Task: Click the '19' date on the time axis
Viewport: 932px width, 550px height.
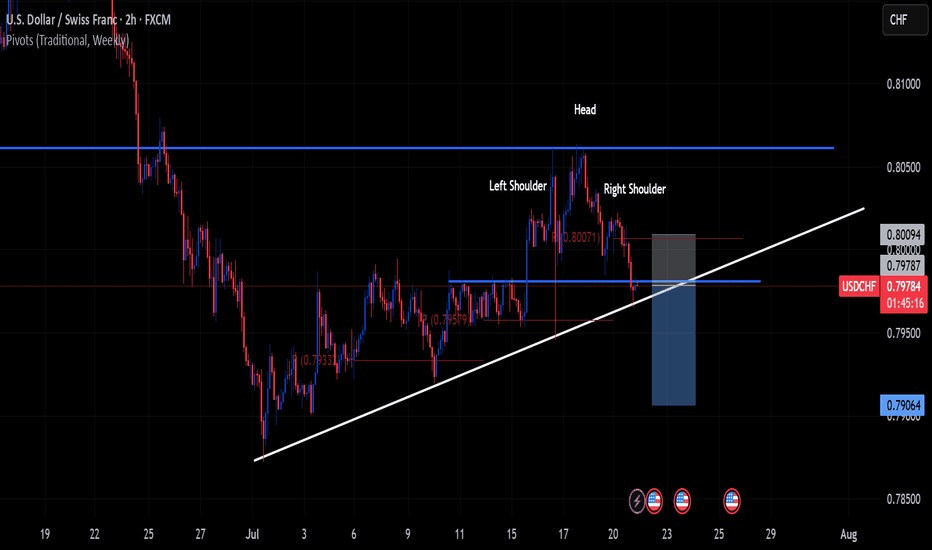Action: [45, 534]
